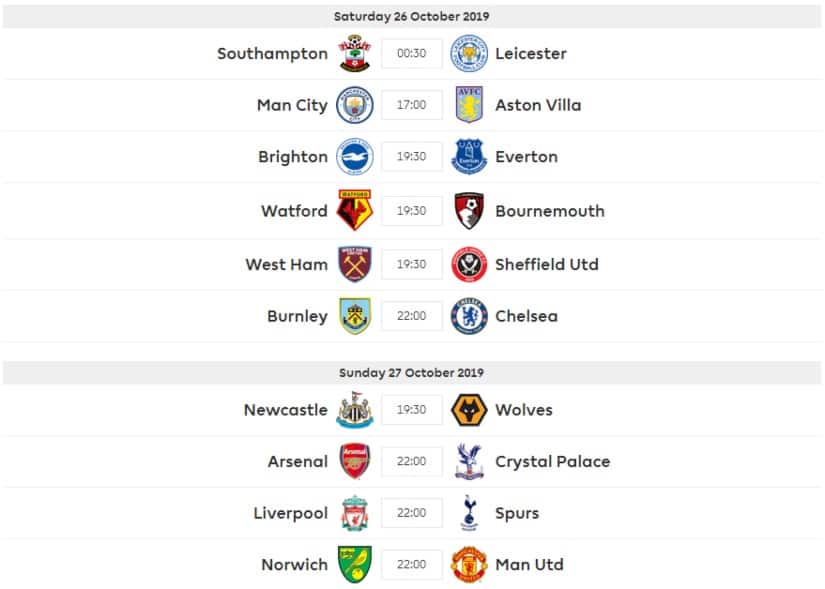Click the 00:30 Southampton vs Leicester kickoff time
The image size is (825, 589).
tap(411, 53)
